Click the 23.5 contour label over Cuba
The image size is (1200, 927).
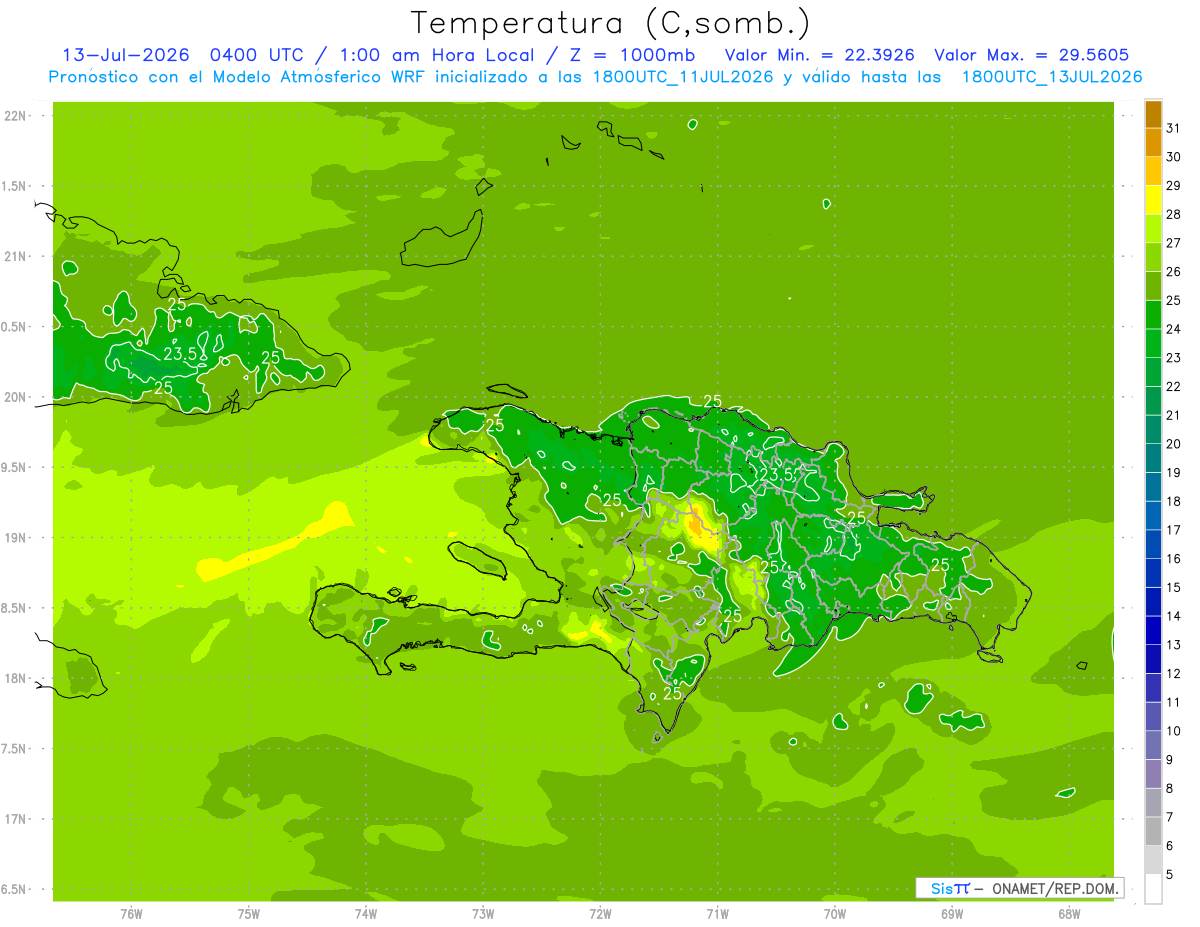[x=179, y=353]
